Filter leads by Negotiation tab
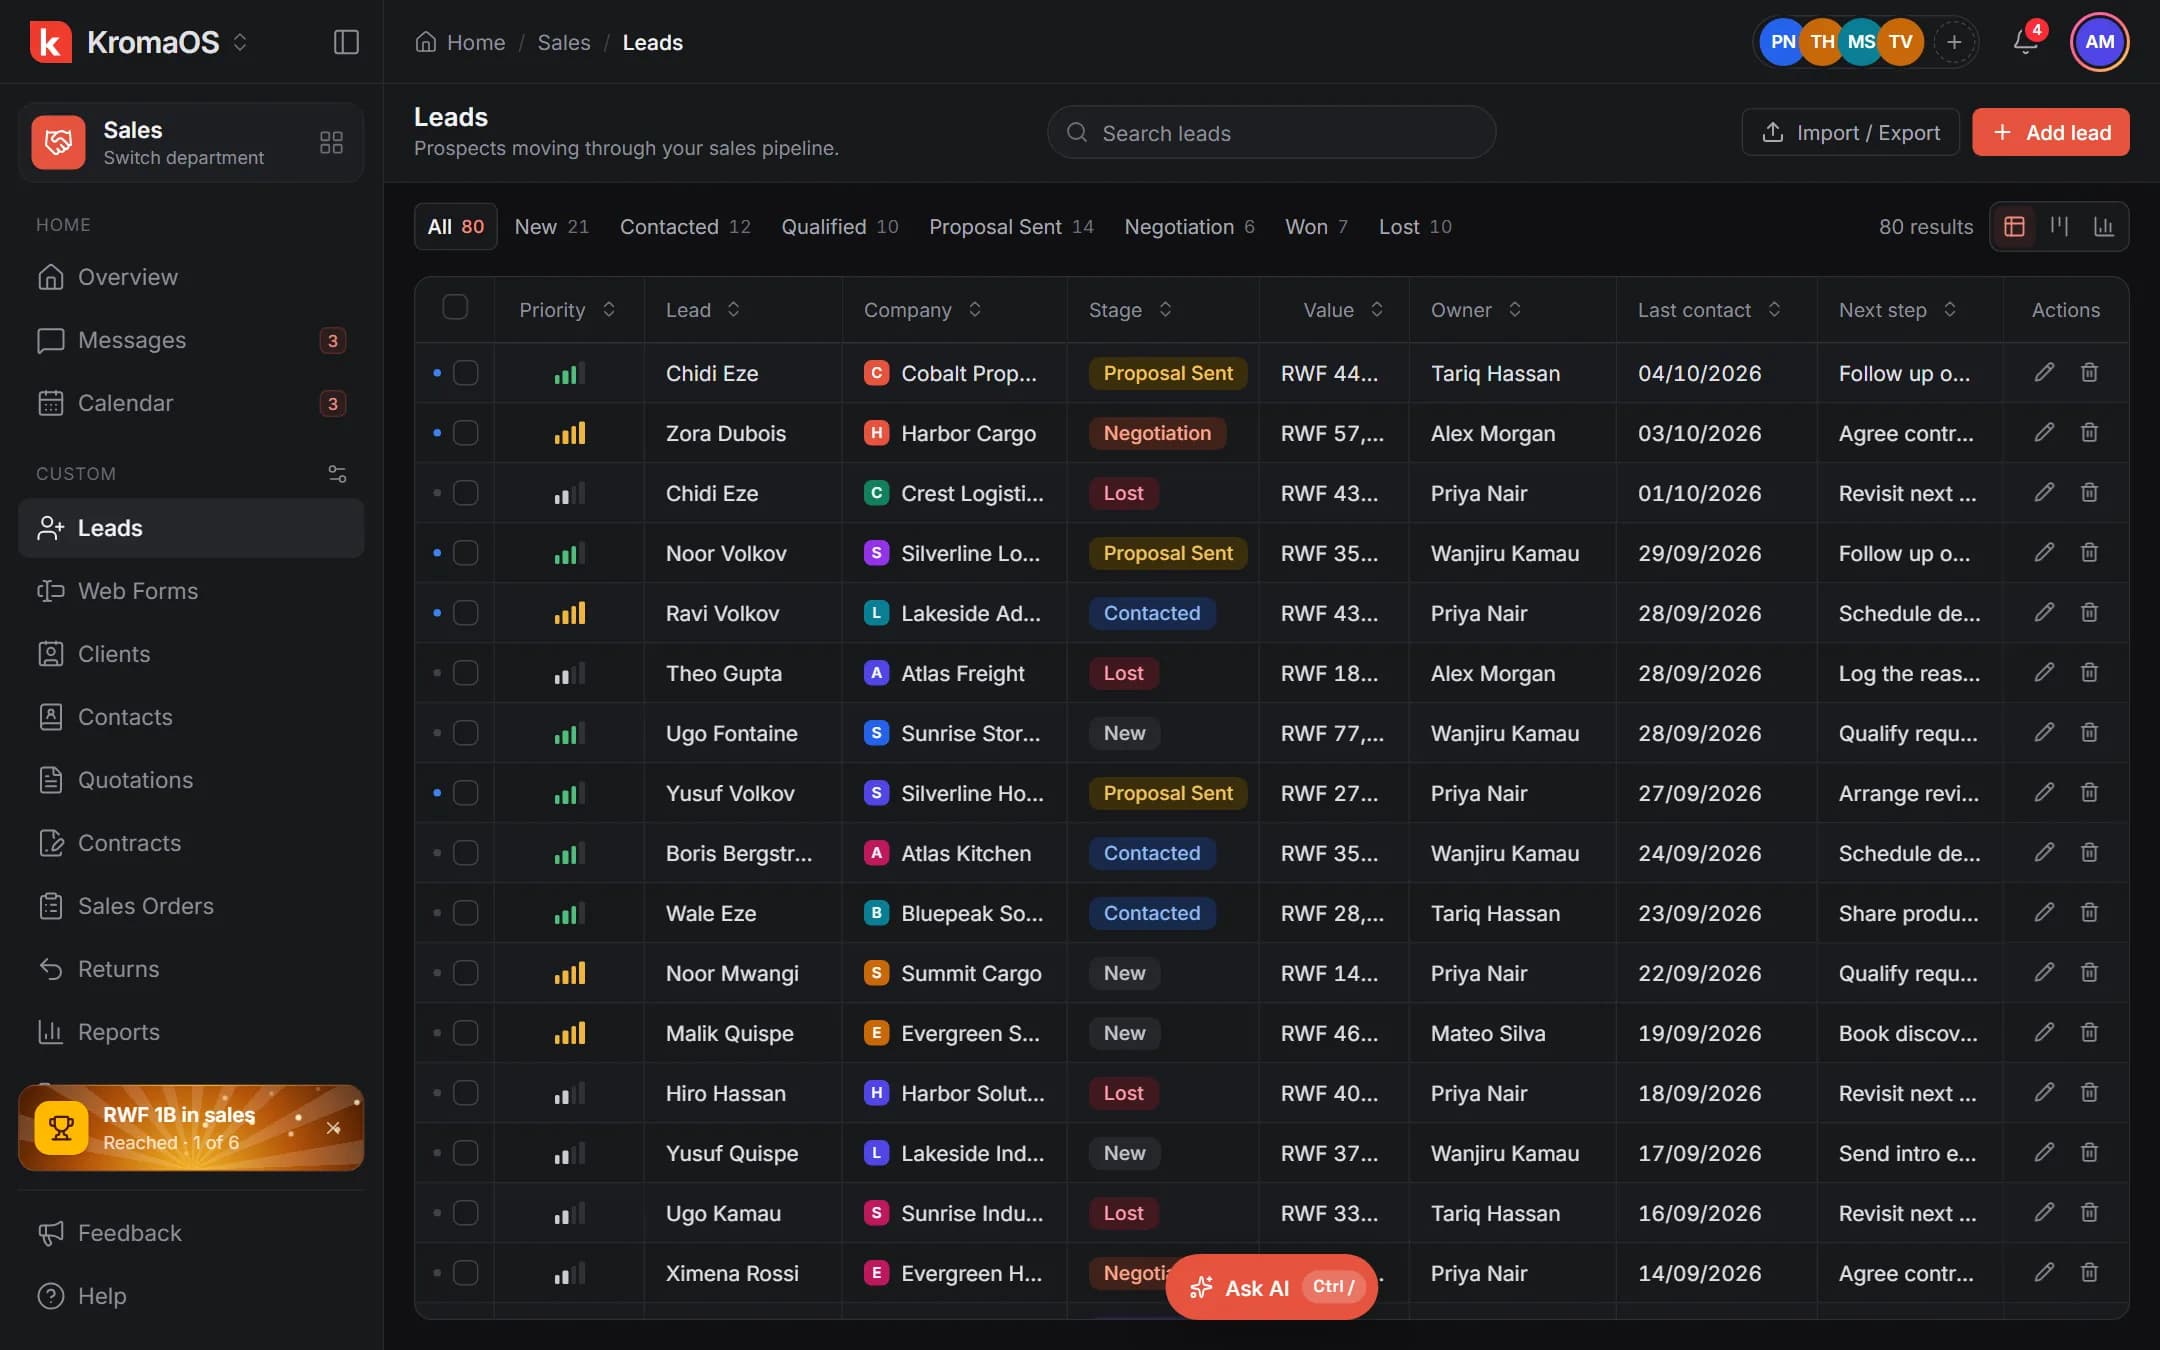Image resolution: width=2160 pixels, height=1350 pixels. 1189,227
